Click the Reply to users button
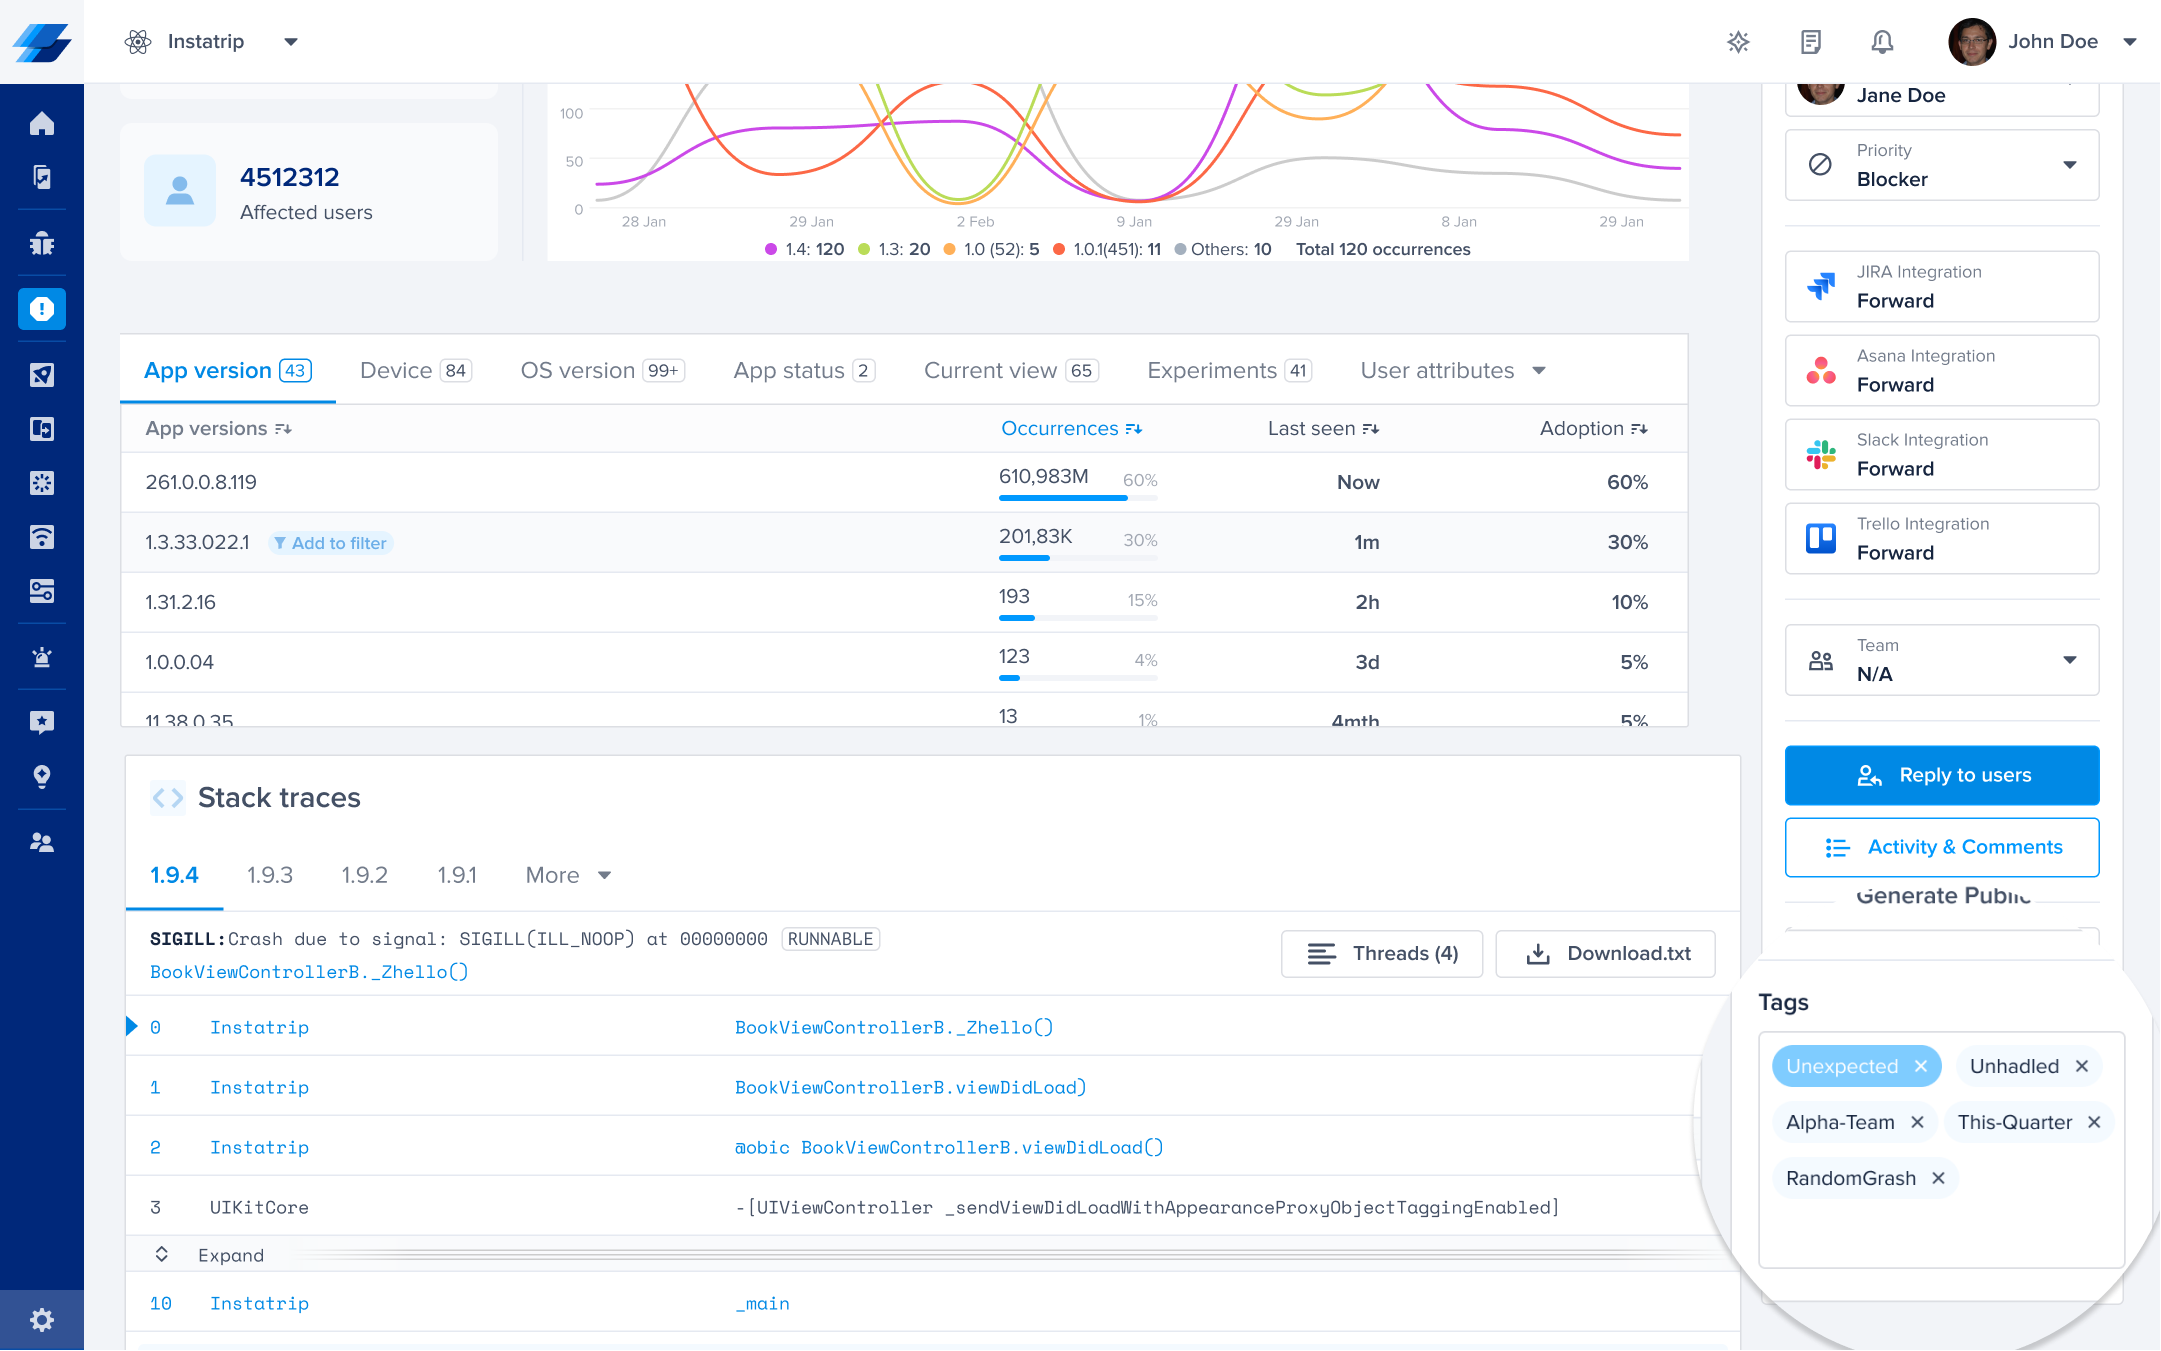The width and height of the screenshot is (2161, 1351). (x=1941, y=775)
